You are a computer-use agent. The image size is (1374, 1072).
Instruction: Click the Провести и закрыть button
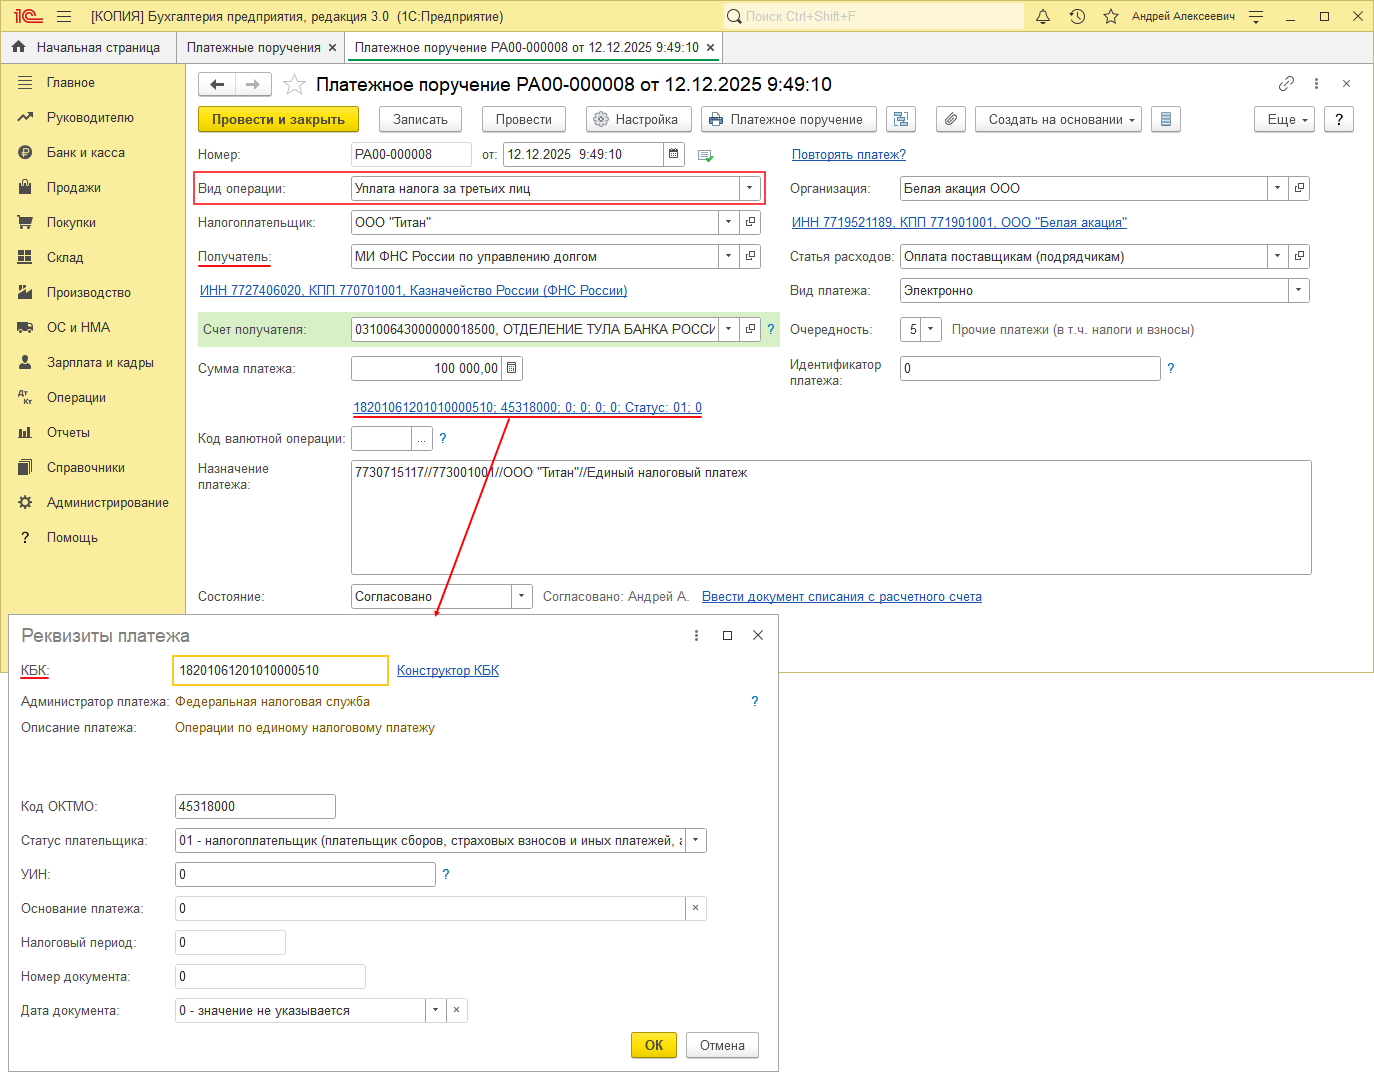point(278,119)
